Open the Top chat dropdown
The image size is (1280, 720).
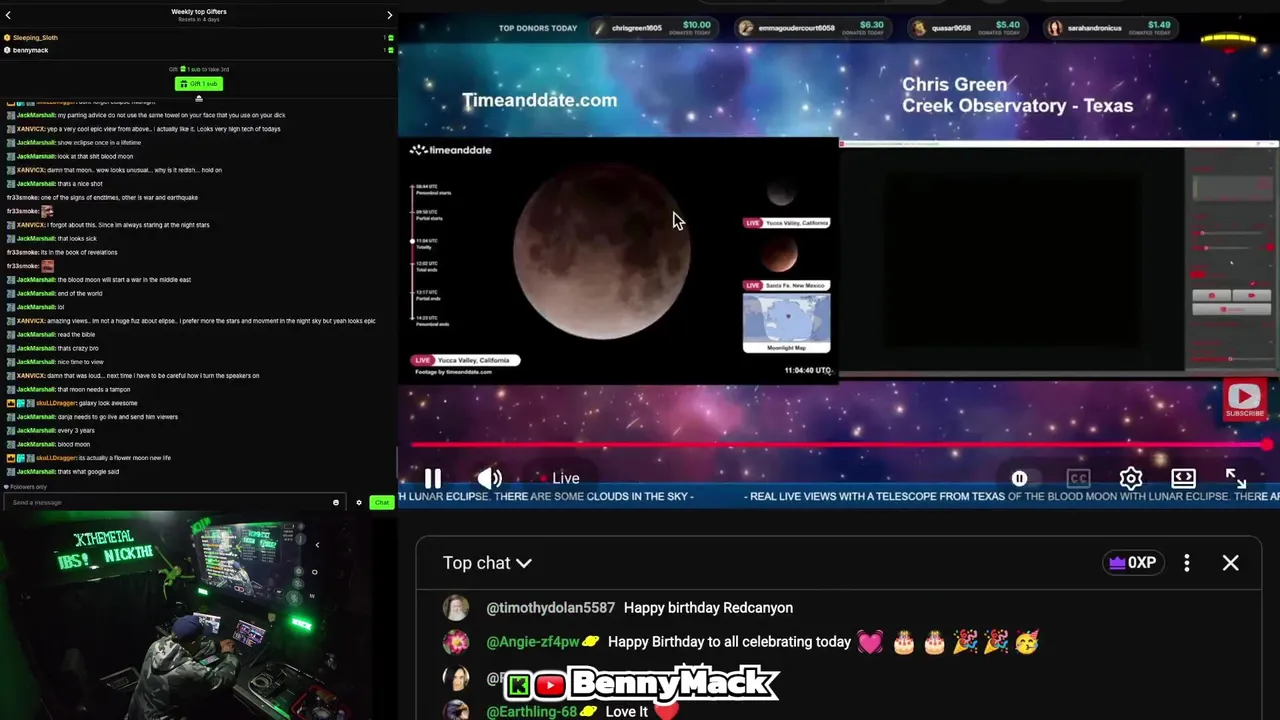(x=487, y=563)
